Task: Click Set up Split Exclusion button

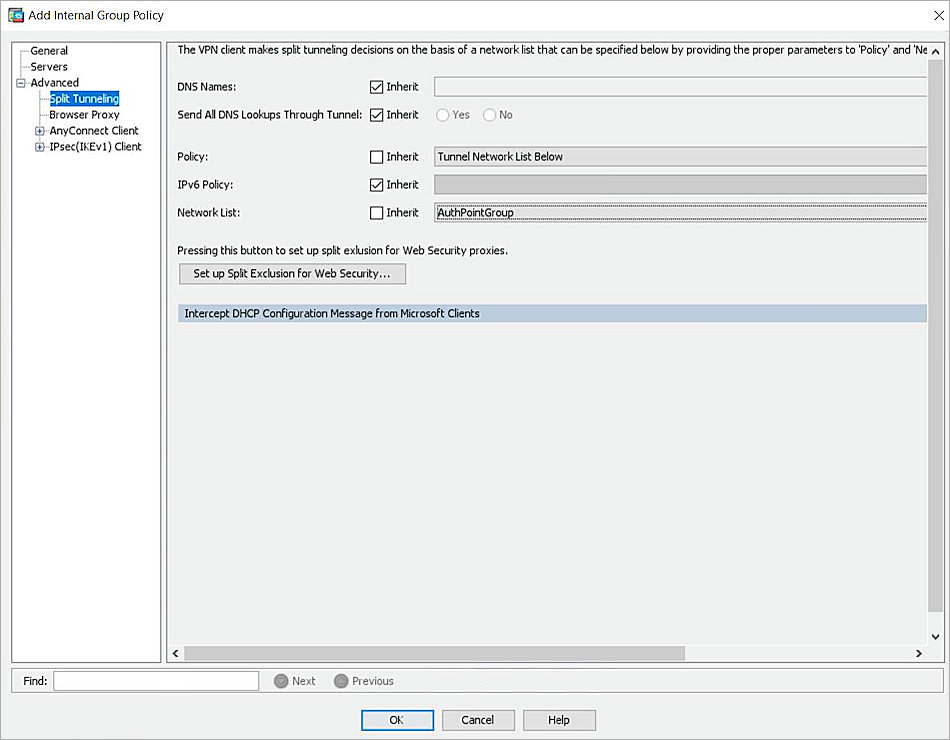Action: (292, 274)
